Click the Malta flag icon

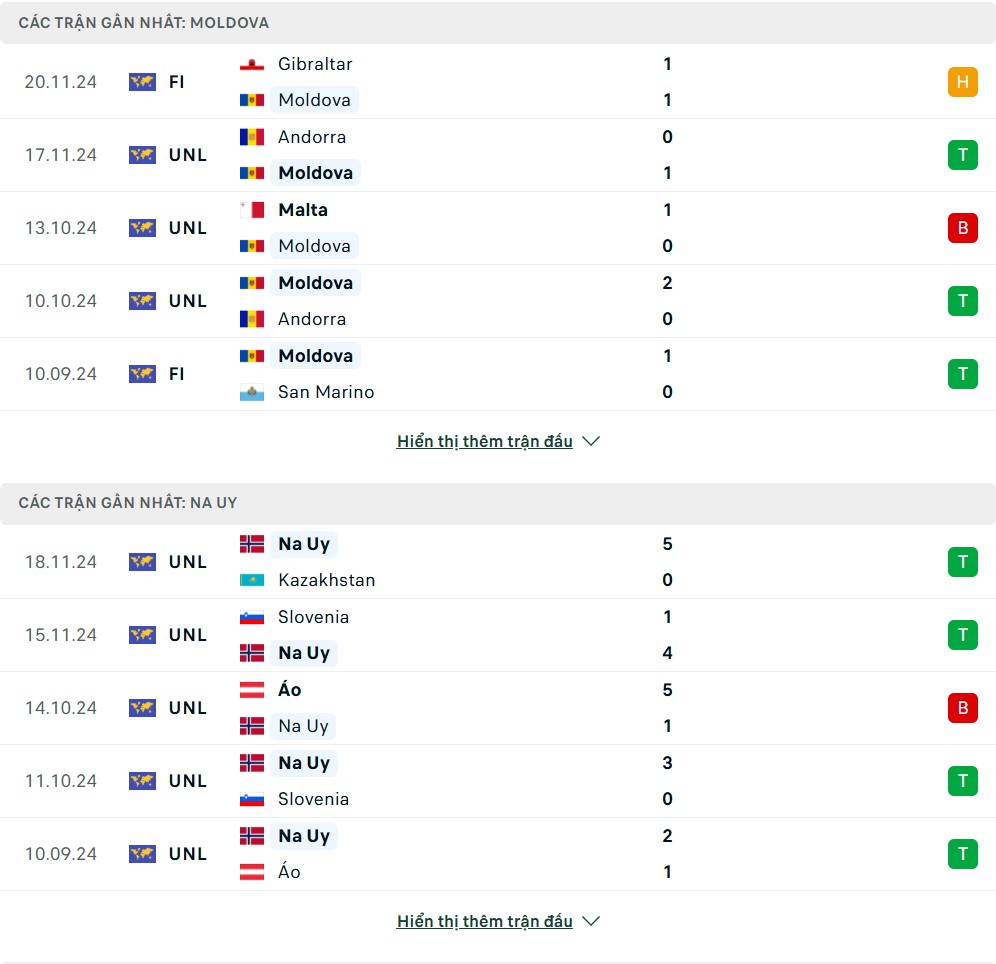pos(252,210)
